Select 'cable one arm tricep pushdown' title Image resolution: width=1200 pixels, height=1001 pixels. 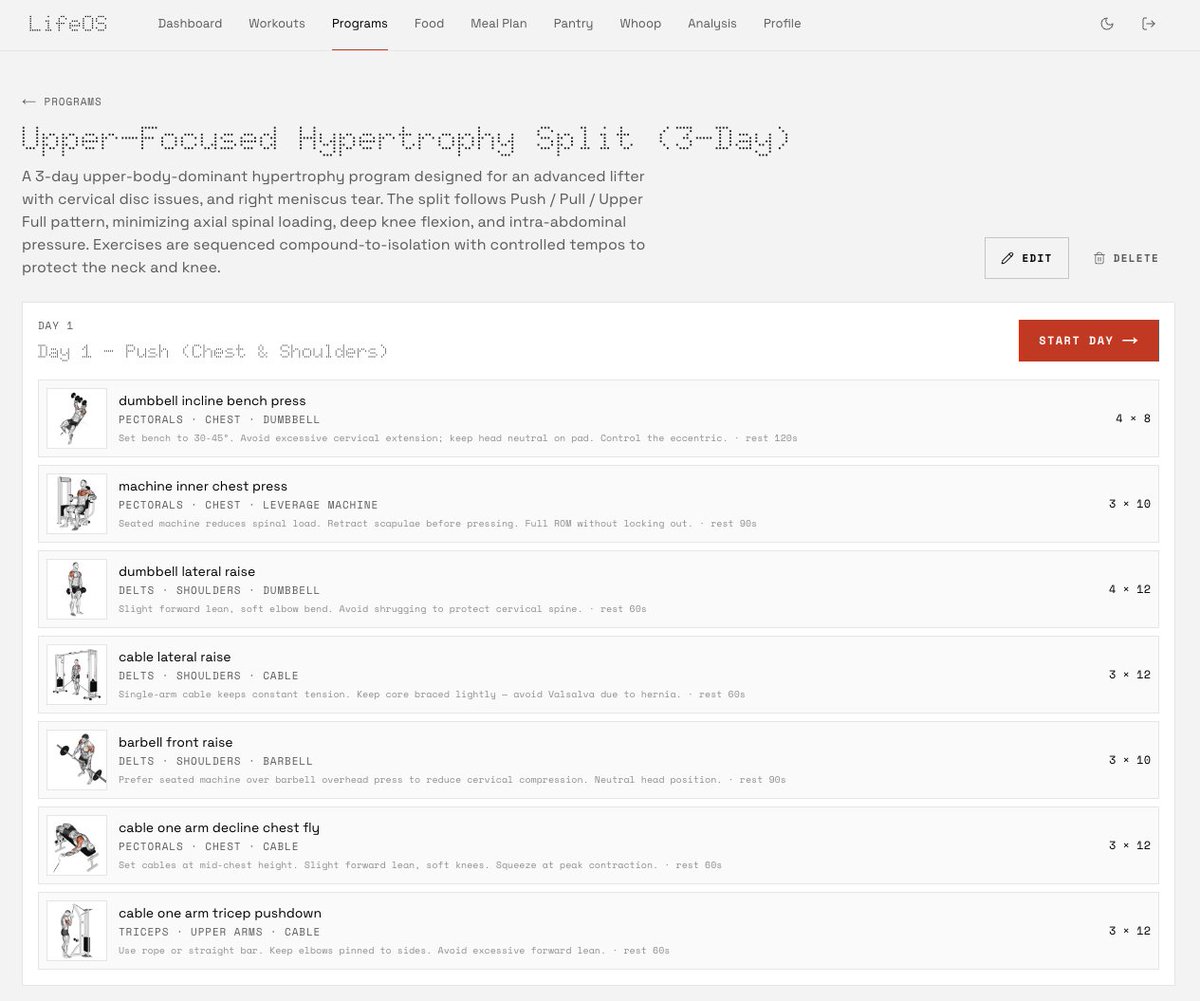(x=220, y=913)
